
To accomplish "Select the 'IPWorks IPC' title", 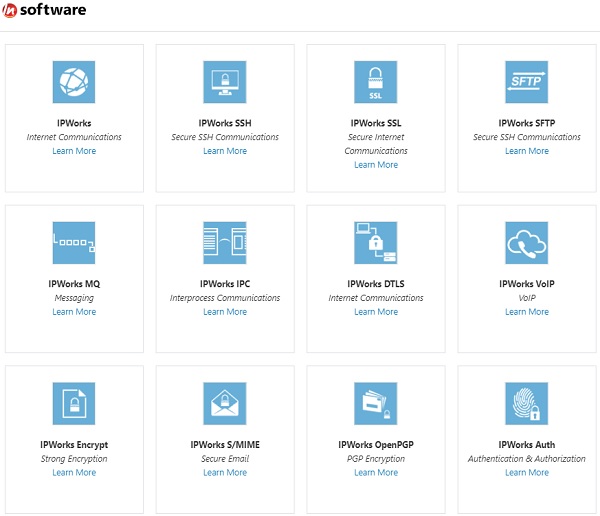I will [x=225, y=284].
